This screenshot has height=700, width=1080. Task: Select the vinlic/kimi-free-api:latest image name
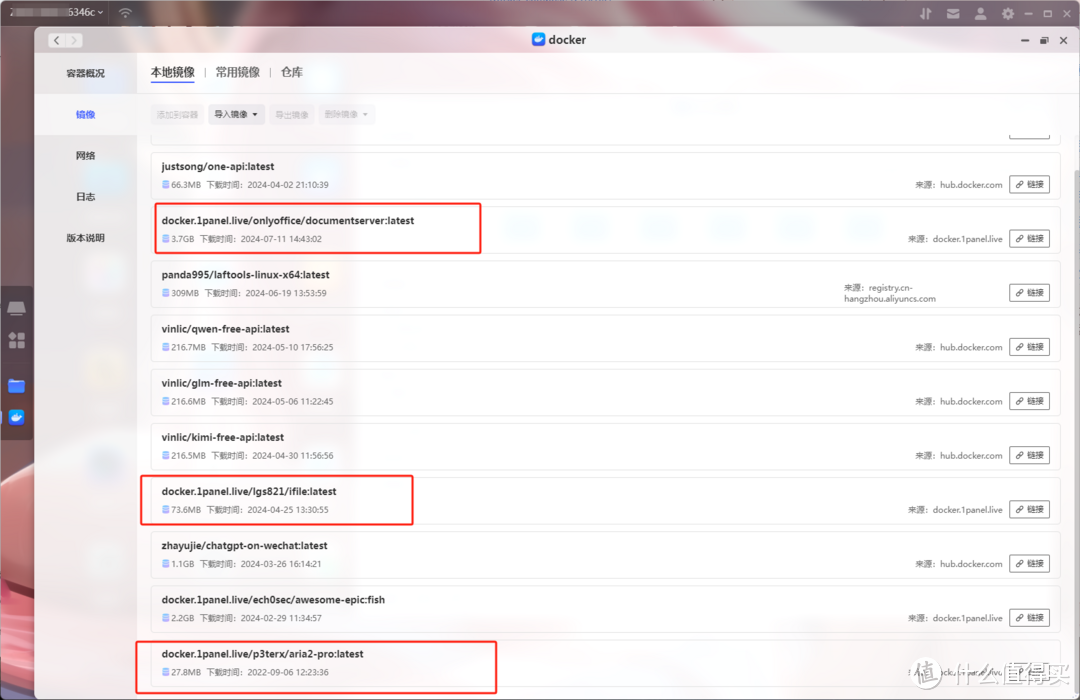pyautogui.click(x=222, y=438)
